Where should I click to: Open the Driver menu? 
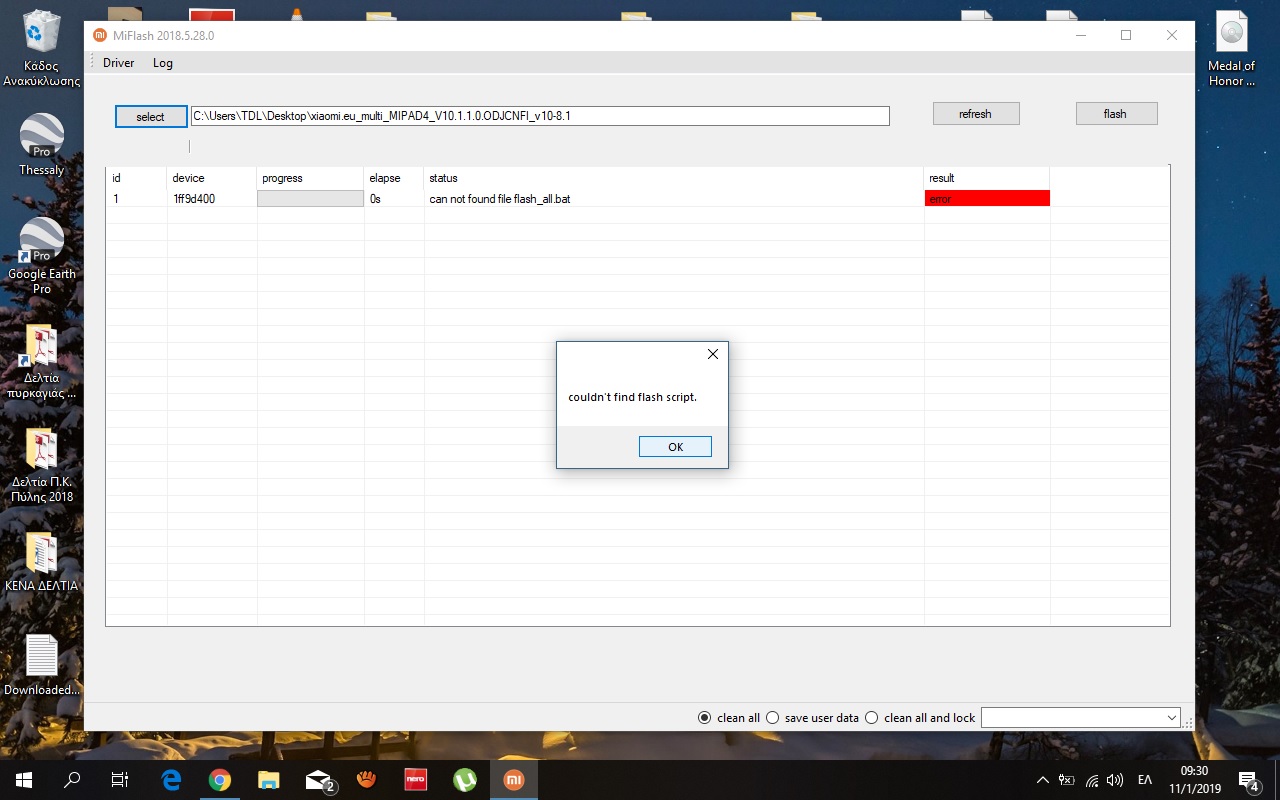(x=118, y=63)
